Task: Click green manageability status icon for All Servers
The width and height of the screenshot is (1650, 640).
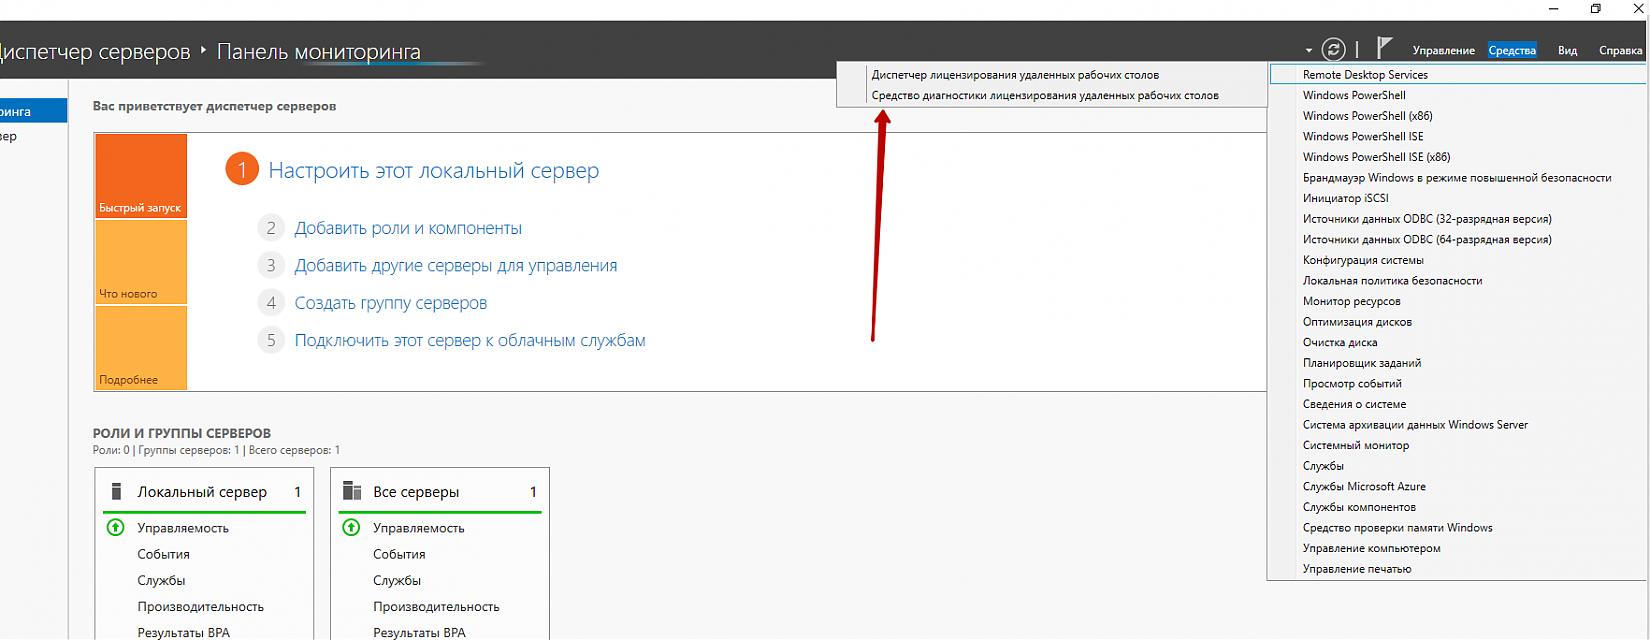Action: click(x=351, y=527)
